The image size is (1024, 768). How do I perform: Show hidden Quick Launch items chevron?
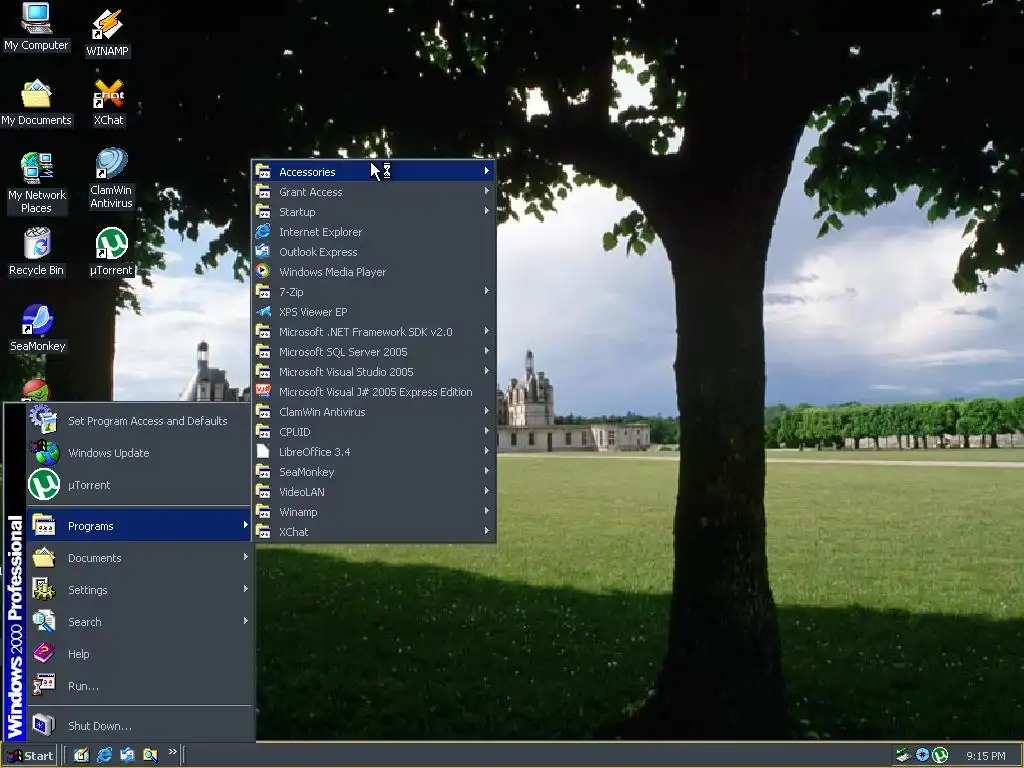(172, 752)
